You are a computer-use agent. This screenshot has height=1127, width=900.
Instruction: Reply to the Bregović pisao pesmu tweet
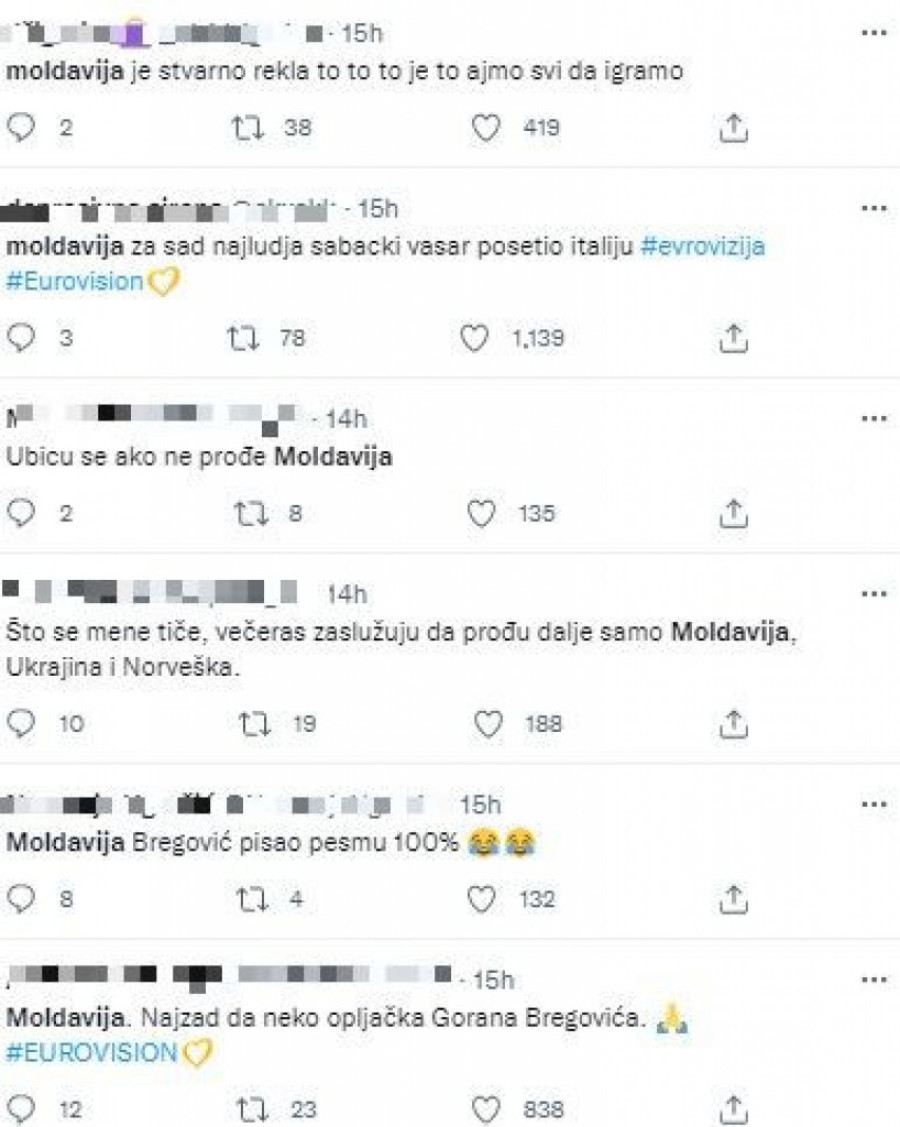coord(21,898)
